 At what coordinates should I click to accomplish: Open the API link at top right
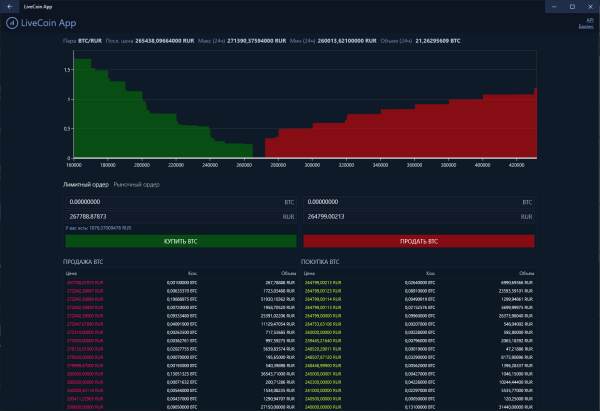(589, 18)
